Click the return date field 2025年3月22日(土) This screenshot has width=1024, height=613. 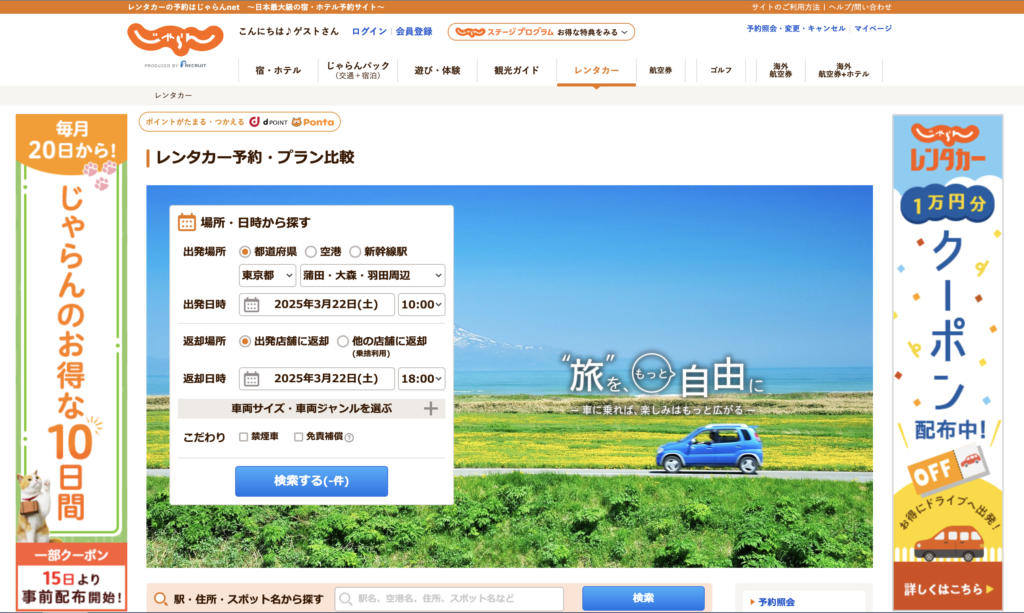pos(317,379)
